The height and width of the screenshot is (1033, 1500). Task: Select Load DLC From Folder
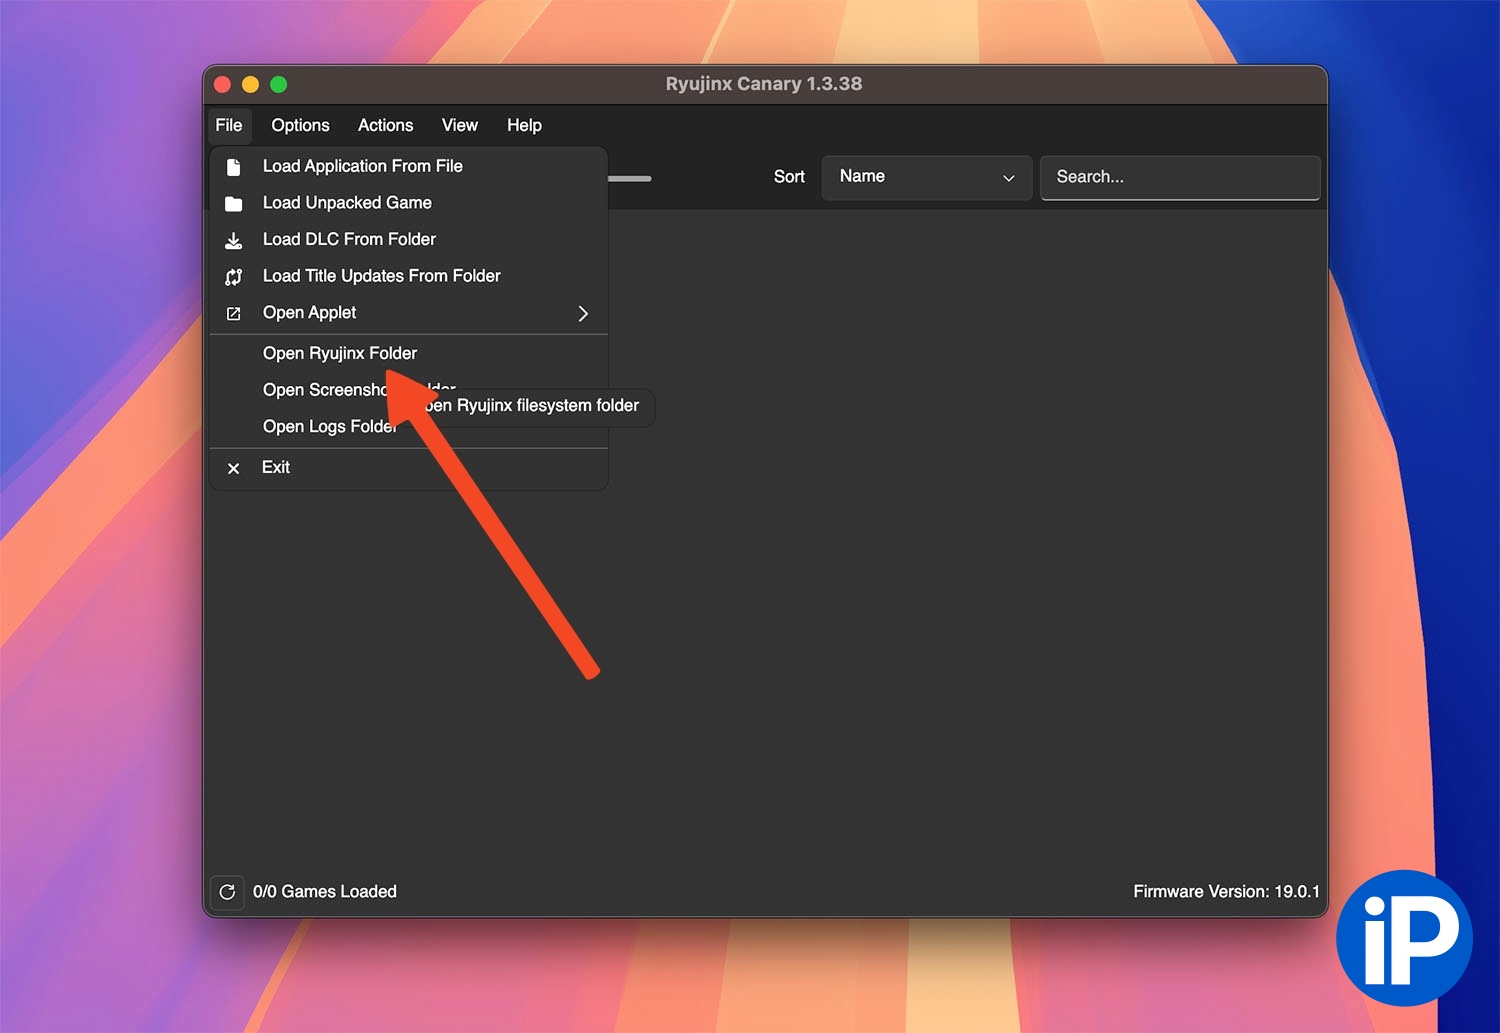click(x=409, y=239)
